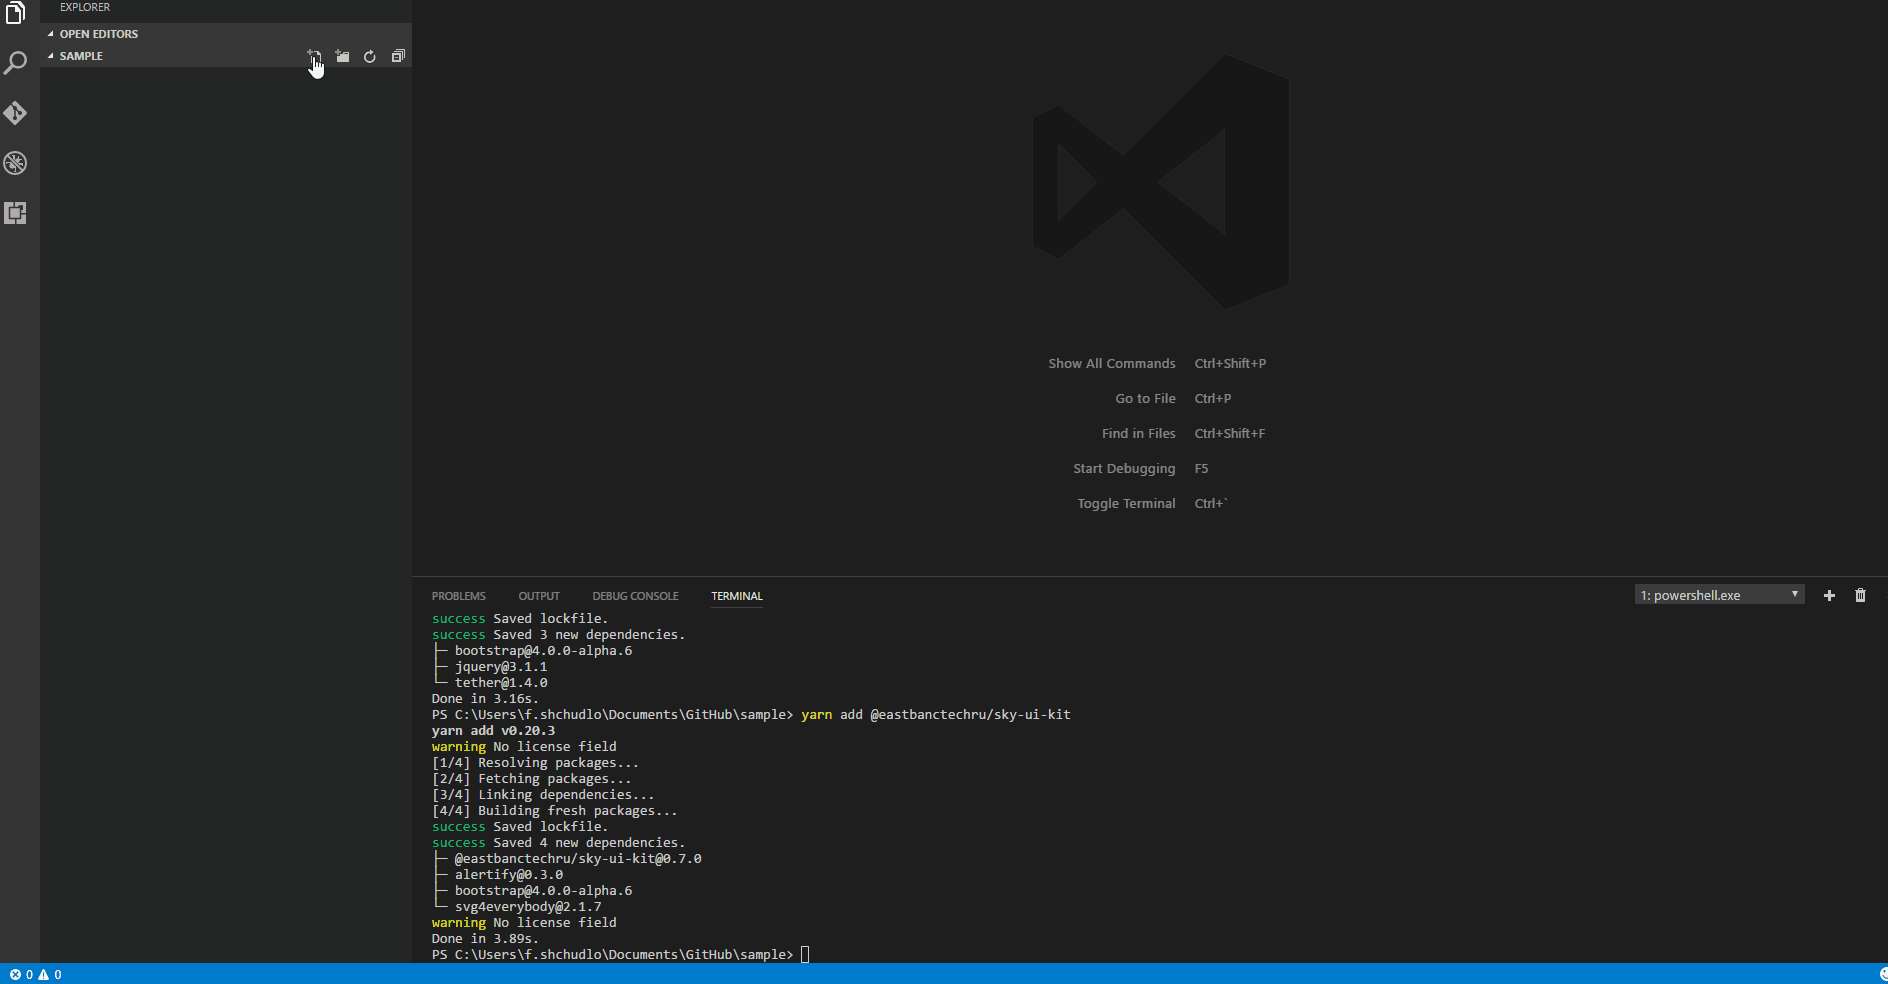1888x984 pixels.
Task: Click 'Find in Files' hint text
Action: (1138, 434)
